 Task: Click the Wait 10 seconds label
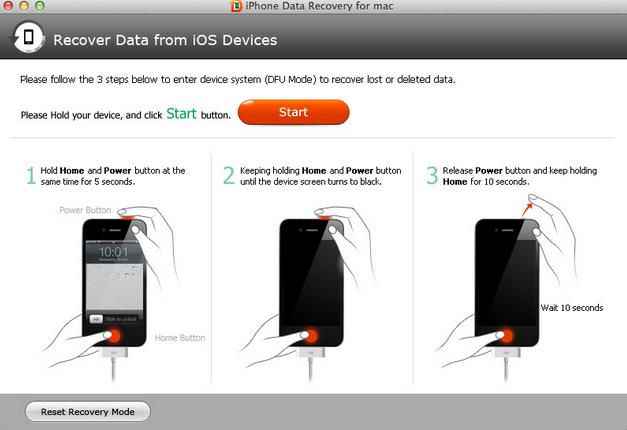click(572, 308)
